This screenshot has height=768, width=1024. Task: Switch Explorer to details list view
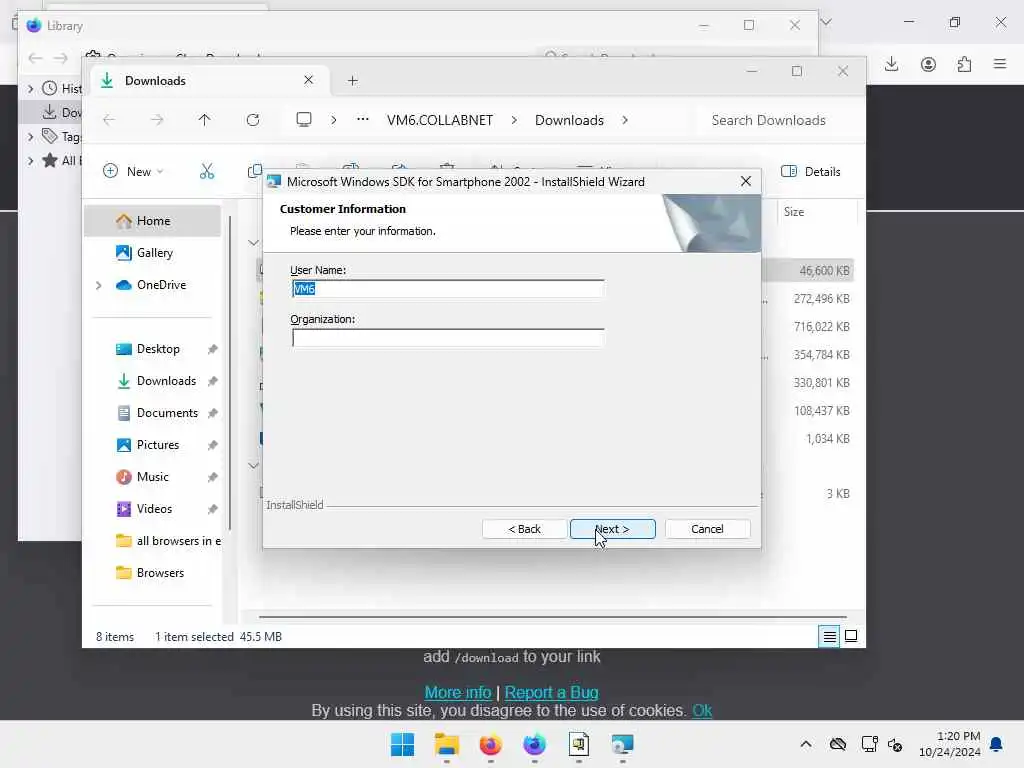(829, 636)
